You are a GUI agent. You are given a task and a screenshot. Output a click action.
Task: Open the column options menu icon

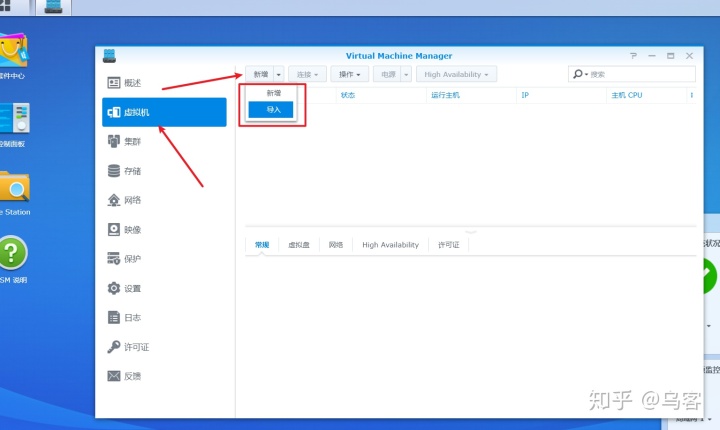point(692,95)
